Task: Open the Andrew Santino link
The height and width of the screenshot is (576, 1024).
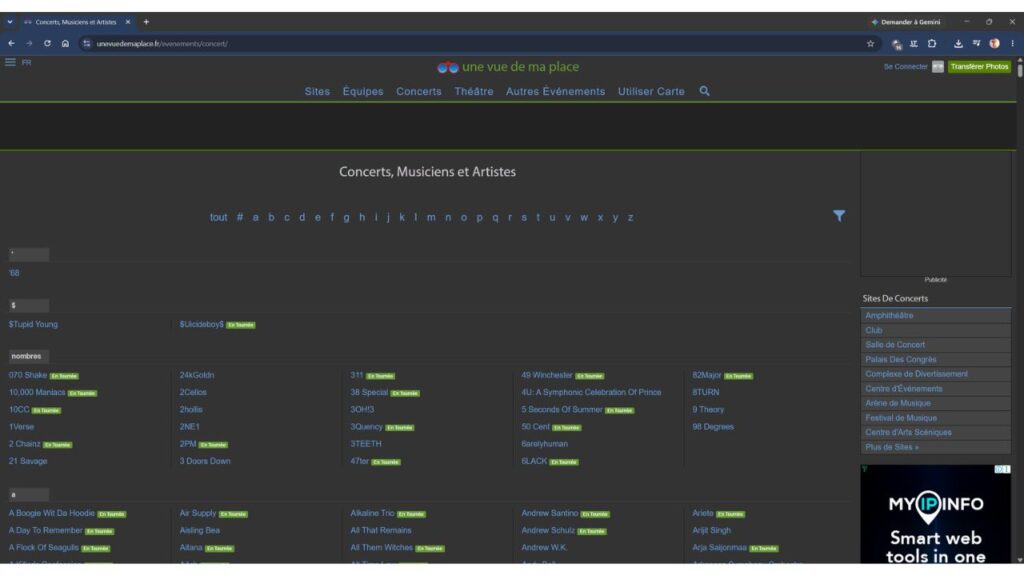Action: click(x=549, y=513)
